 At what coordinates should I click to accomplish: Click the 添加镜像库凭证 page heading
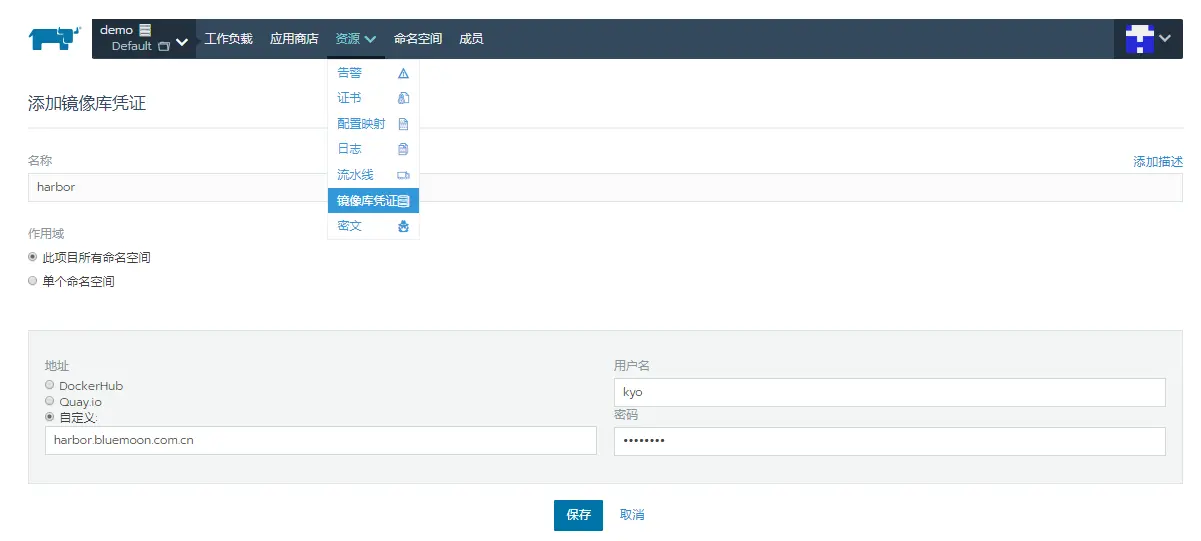[x=87, y=103]
